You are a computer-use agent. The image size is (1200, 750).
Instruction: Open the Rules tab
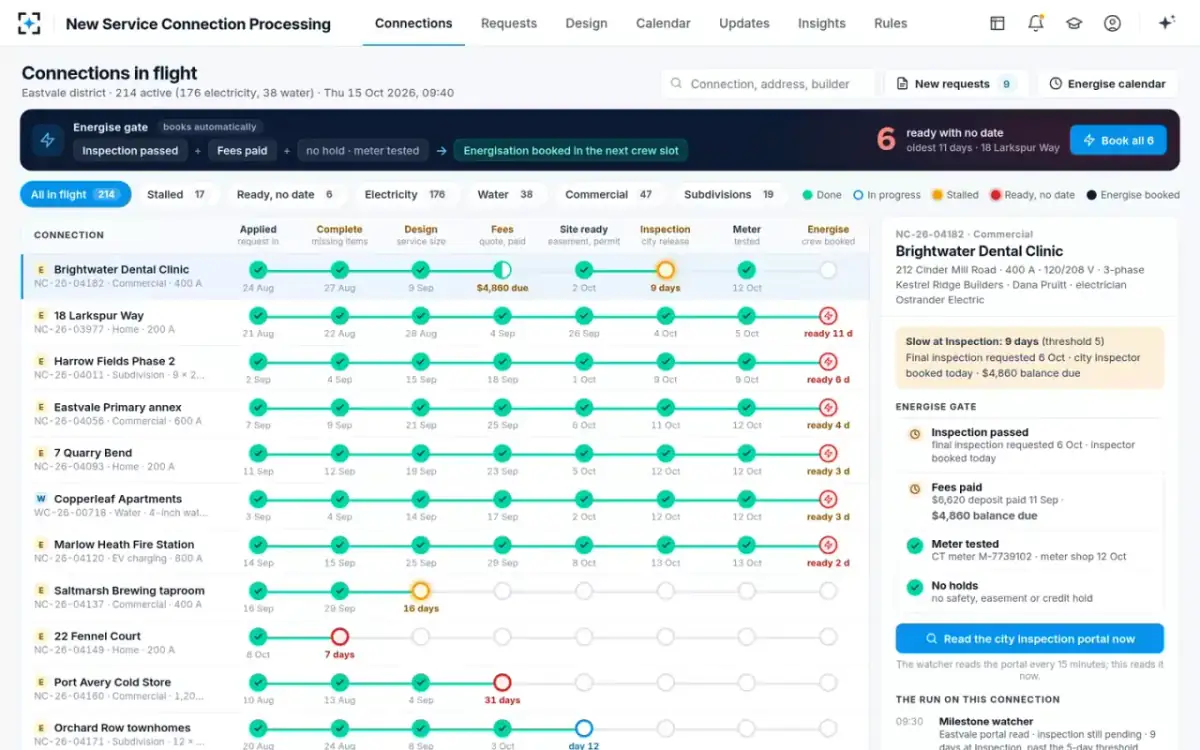(891, 23)
